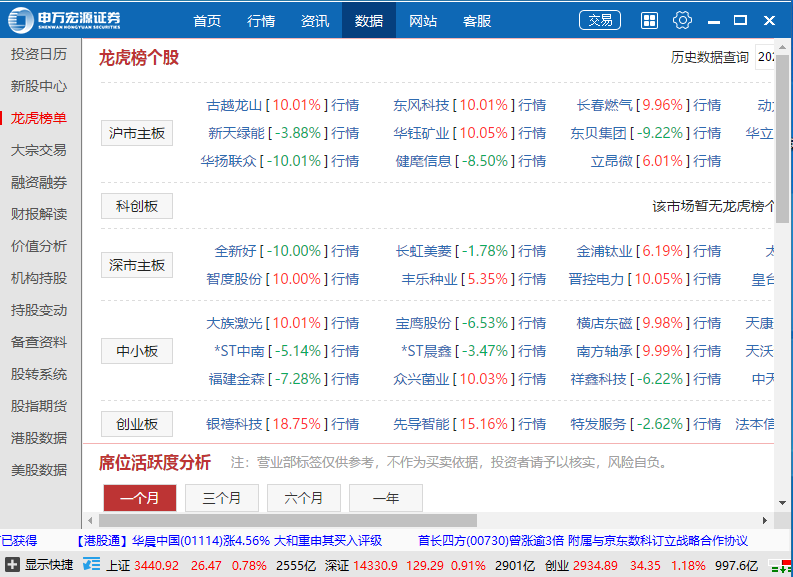Screen dimensions: 793x577
Task: Select the 一年 period button
Action: [x=386, y=498]
